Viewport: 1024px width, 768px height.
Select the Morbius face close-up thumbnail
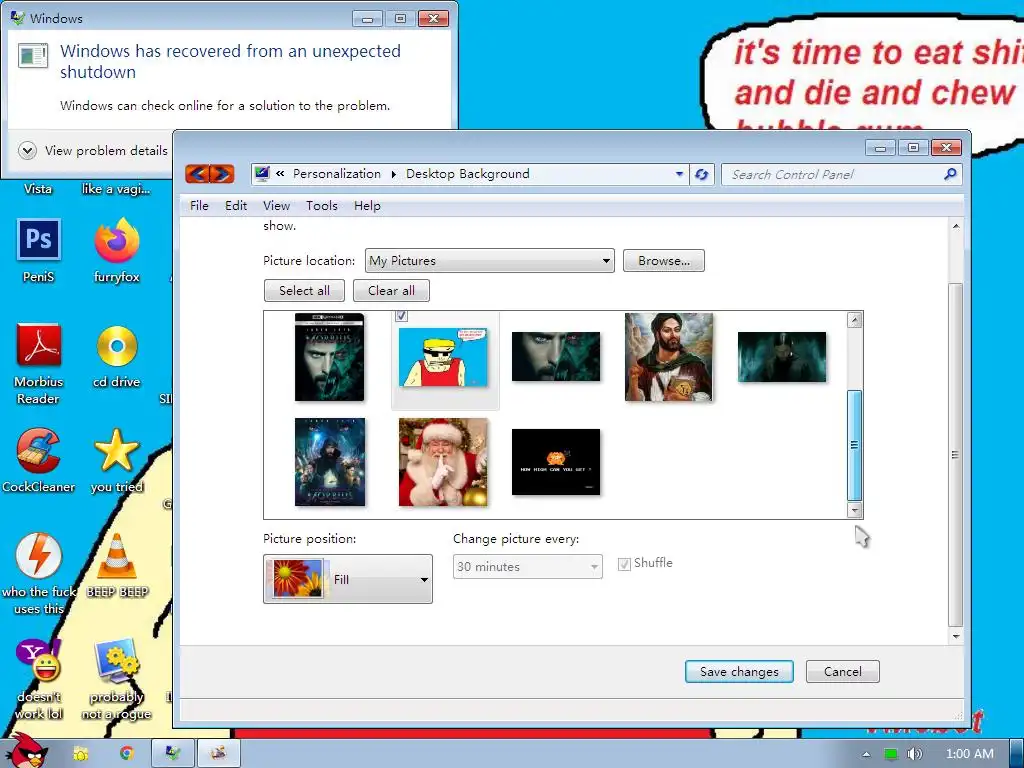556,357
